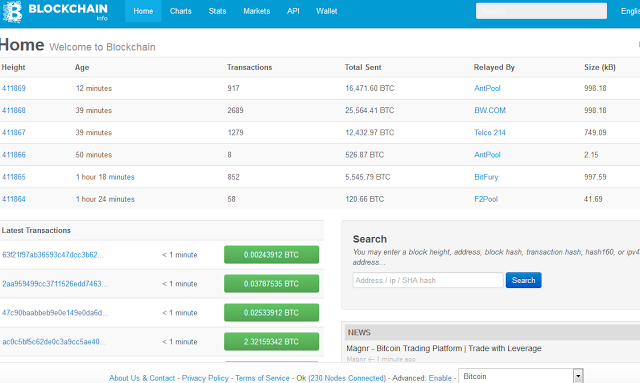This screenshot has width=640, height=383.
Task: Open the Home nav tab
Action: 143,11
